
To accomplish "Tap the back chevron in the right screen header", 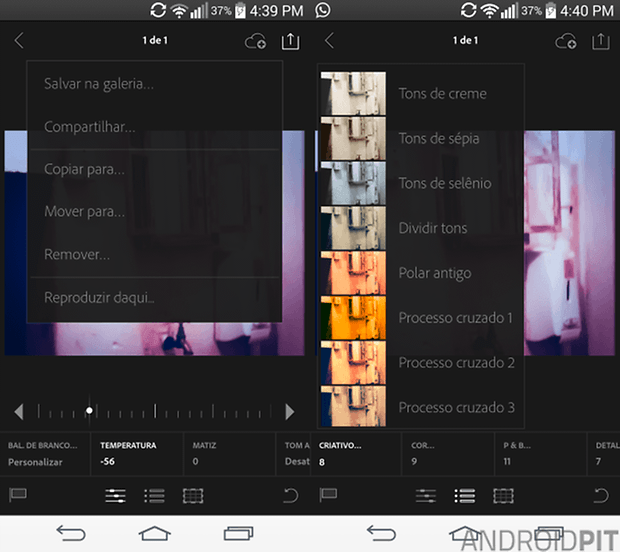I will (329, 40).
